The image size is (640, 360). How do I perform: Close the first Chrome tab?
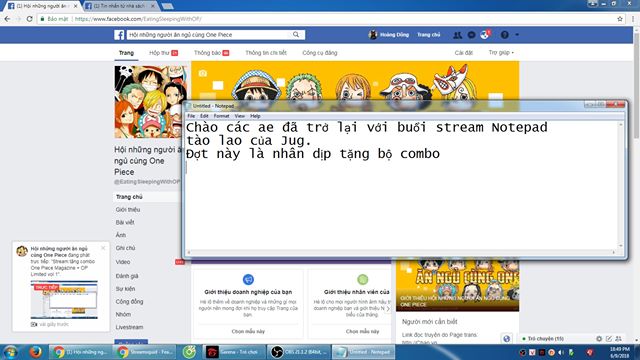pos(75,6)
